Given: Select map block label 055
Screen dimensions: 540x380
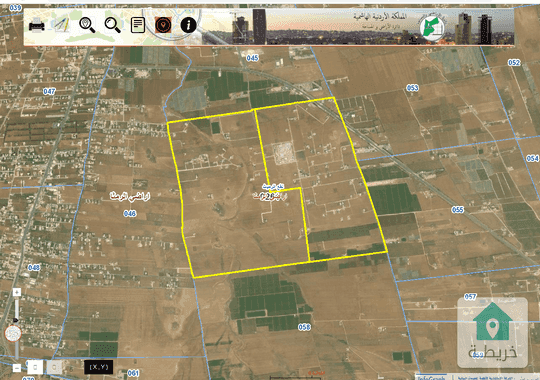Looking at the screenshot, I should point(458,210).
